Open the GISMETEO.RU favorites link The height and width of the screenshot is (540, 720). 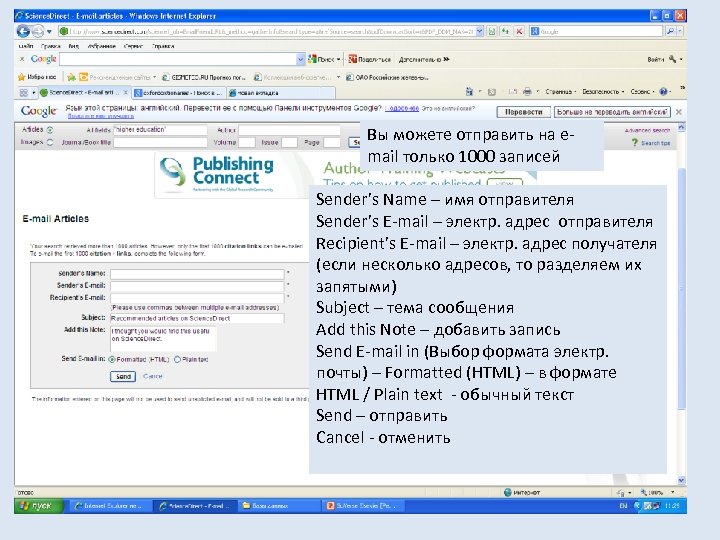coord(204,77)
